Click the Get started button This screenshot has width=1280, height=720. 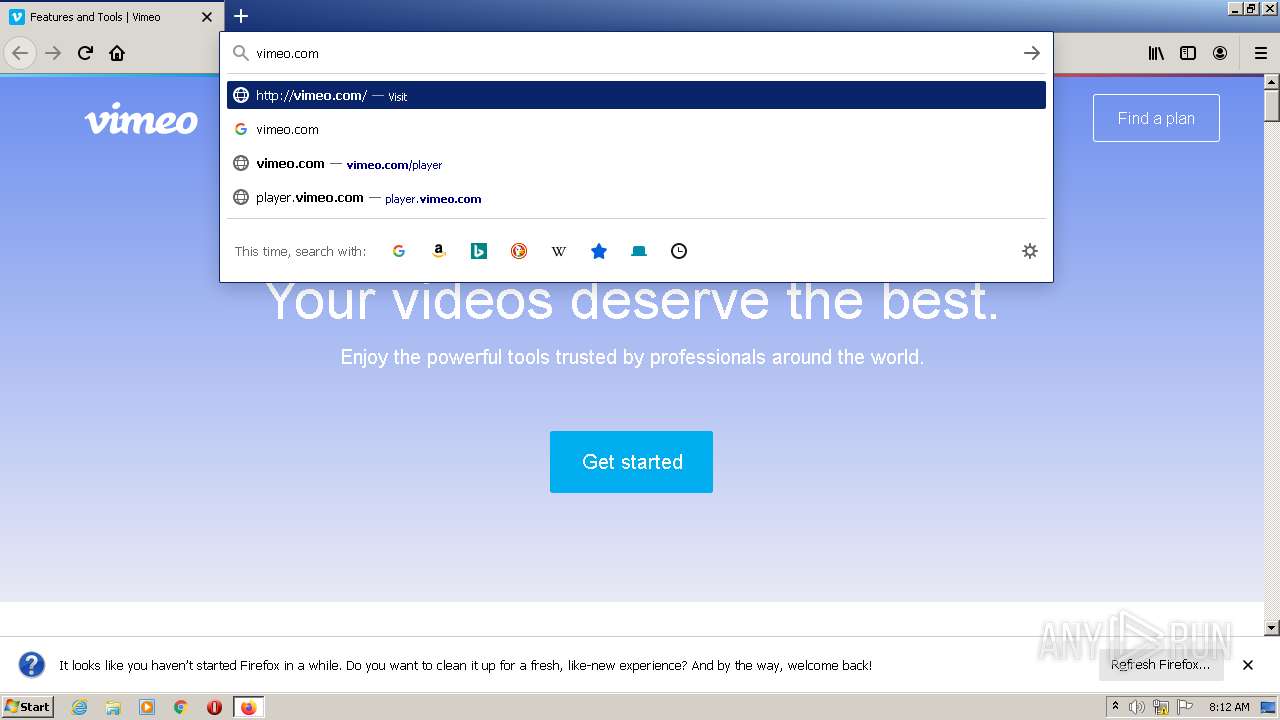click(x=631, y=462)
